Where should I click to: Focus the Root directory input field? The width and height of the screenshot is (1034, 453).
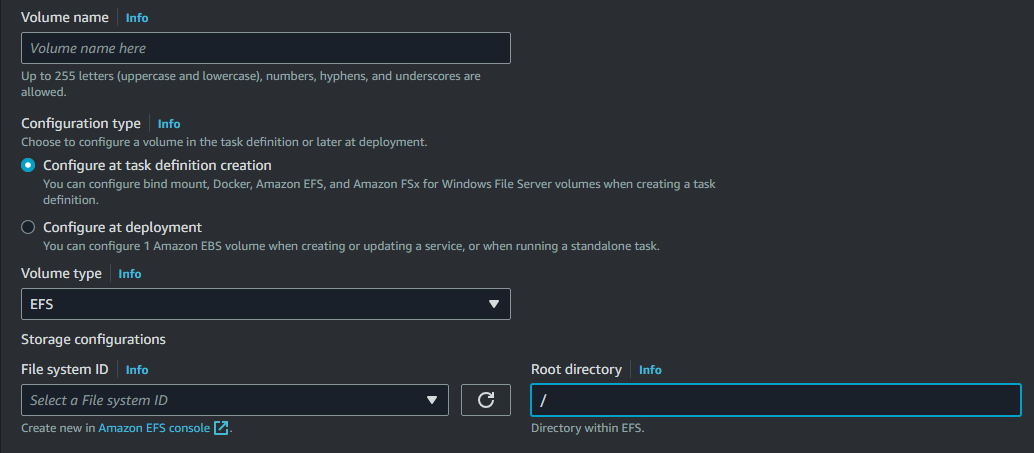775,400
